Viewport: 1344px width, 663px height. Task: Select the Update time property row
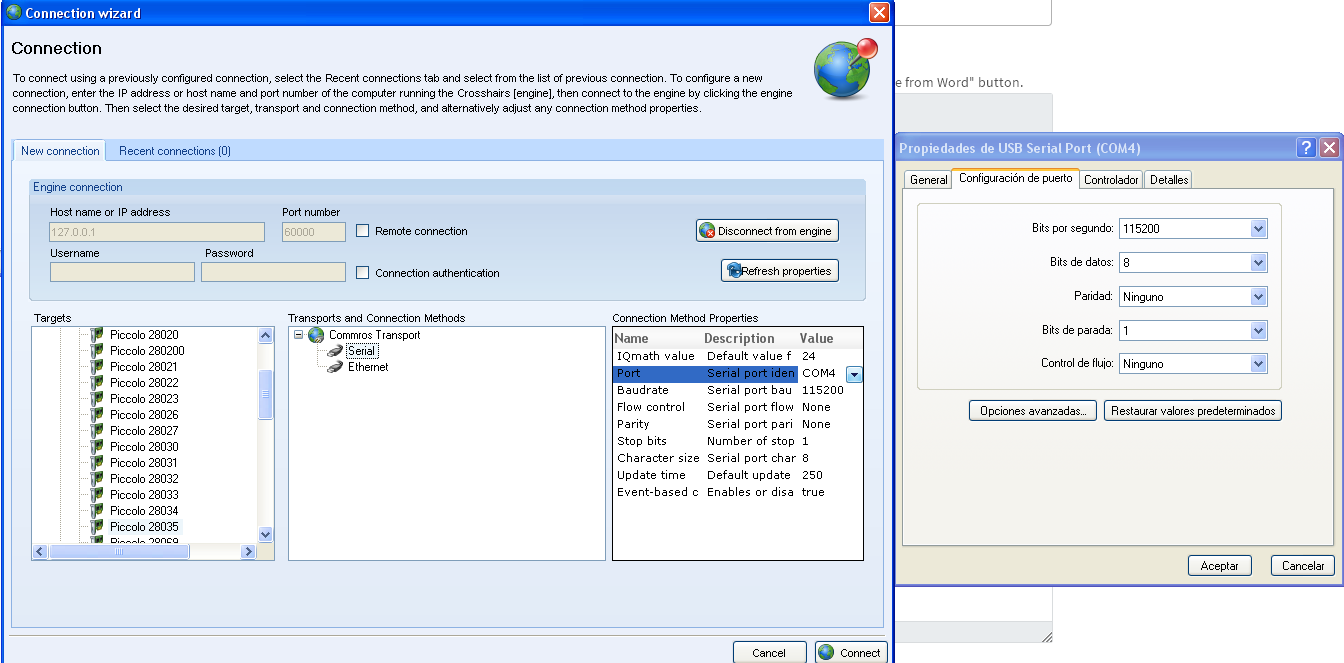[x=737, y=475]
